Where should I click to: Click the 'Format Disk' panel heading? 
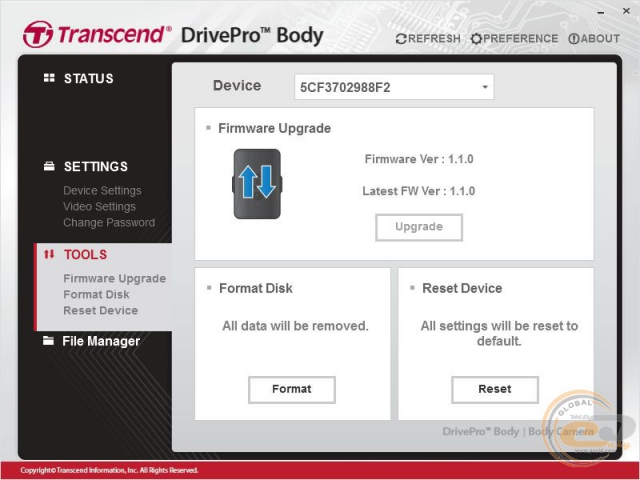pyautogui.click(x=256, y=288)
